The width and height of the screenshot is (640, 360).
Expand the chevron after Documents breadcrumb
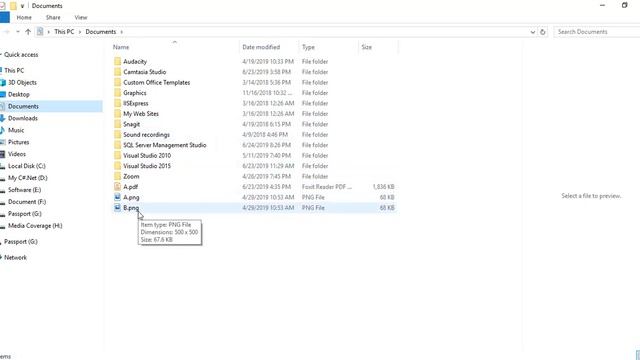[x=122, y=32]
